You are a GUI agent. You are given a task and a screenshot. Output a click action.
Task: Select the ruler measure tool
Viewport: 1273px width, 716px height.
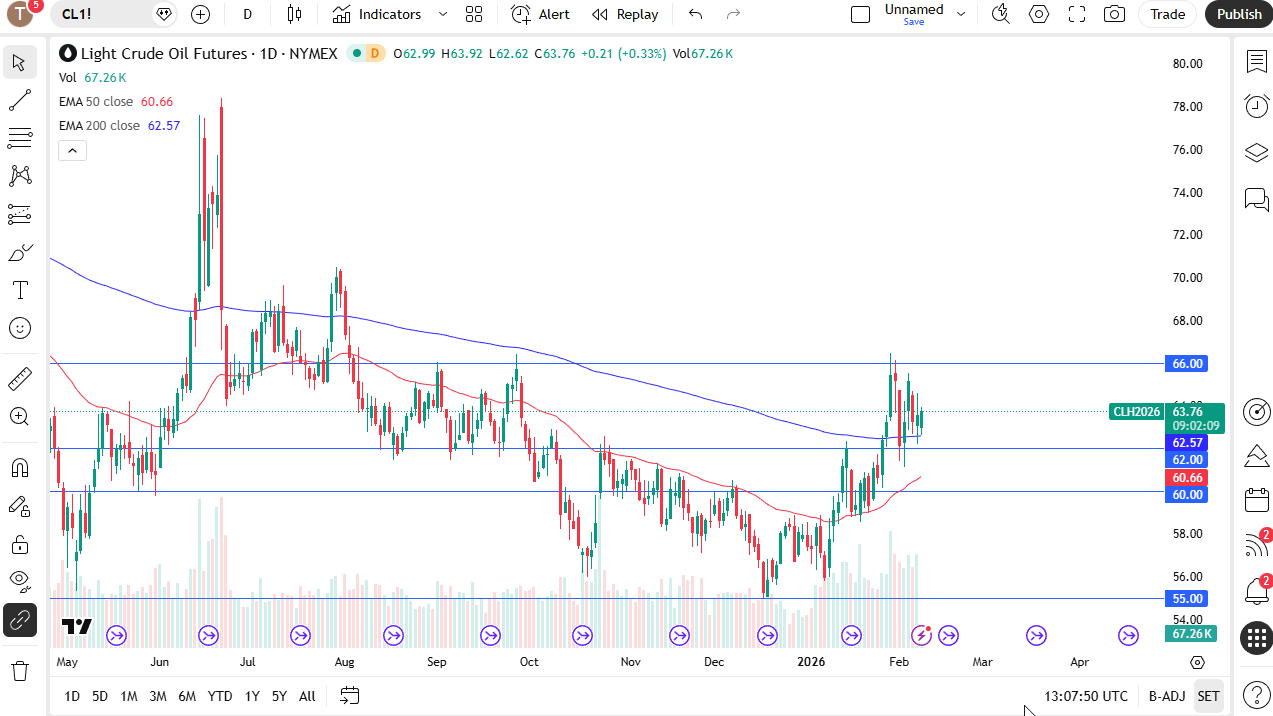19,379
